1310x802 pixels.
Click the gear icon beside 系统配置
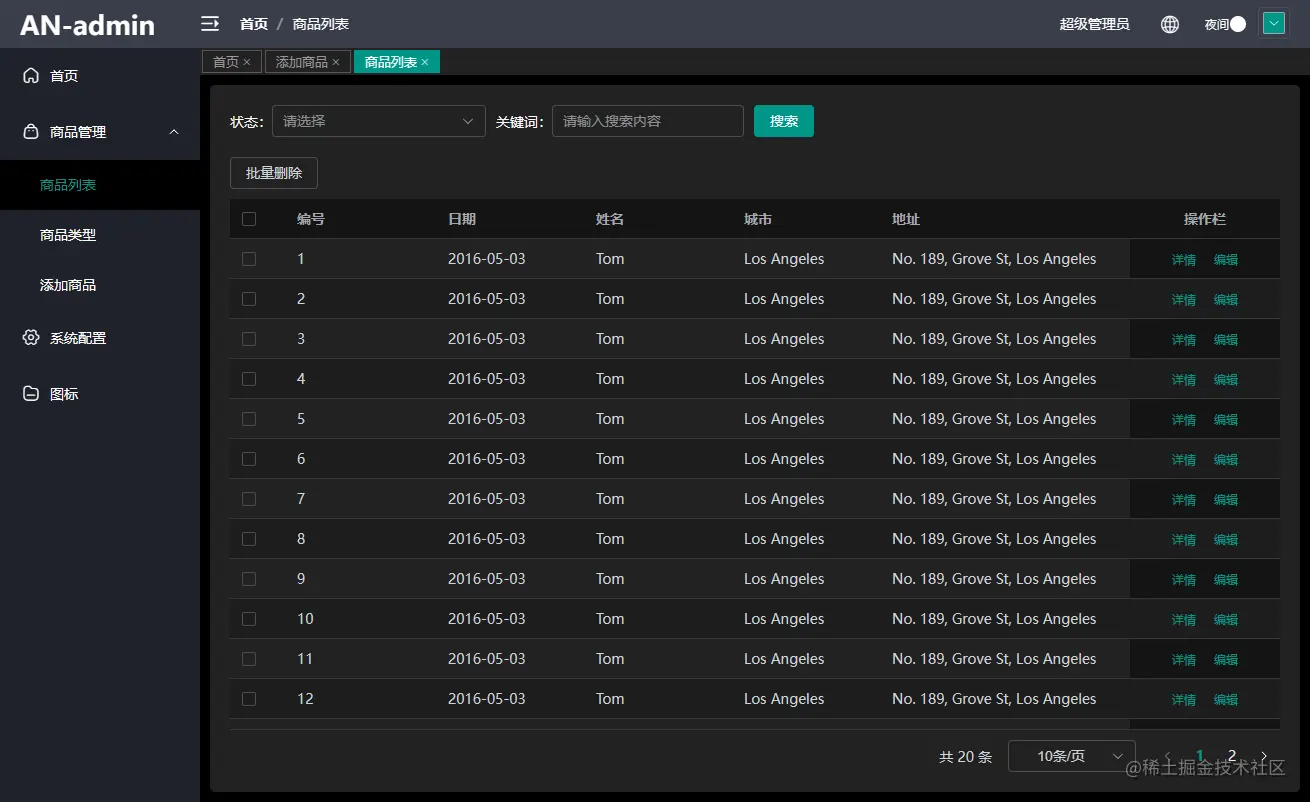(31, 338)
